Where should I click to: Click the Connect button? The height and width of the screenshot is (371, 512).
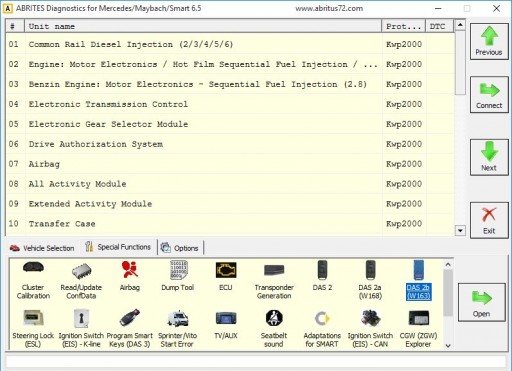(489, 95)
